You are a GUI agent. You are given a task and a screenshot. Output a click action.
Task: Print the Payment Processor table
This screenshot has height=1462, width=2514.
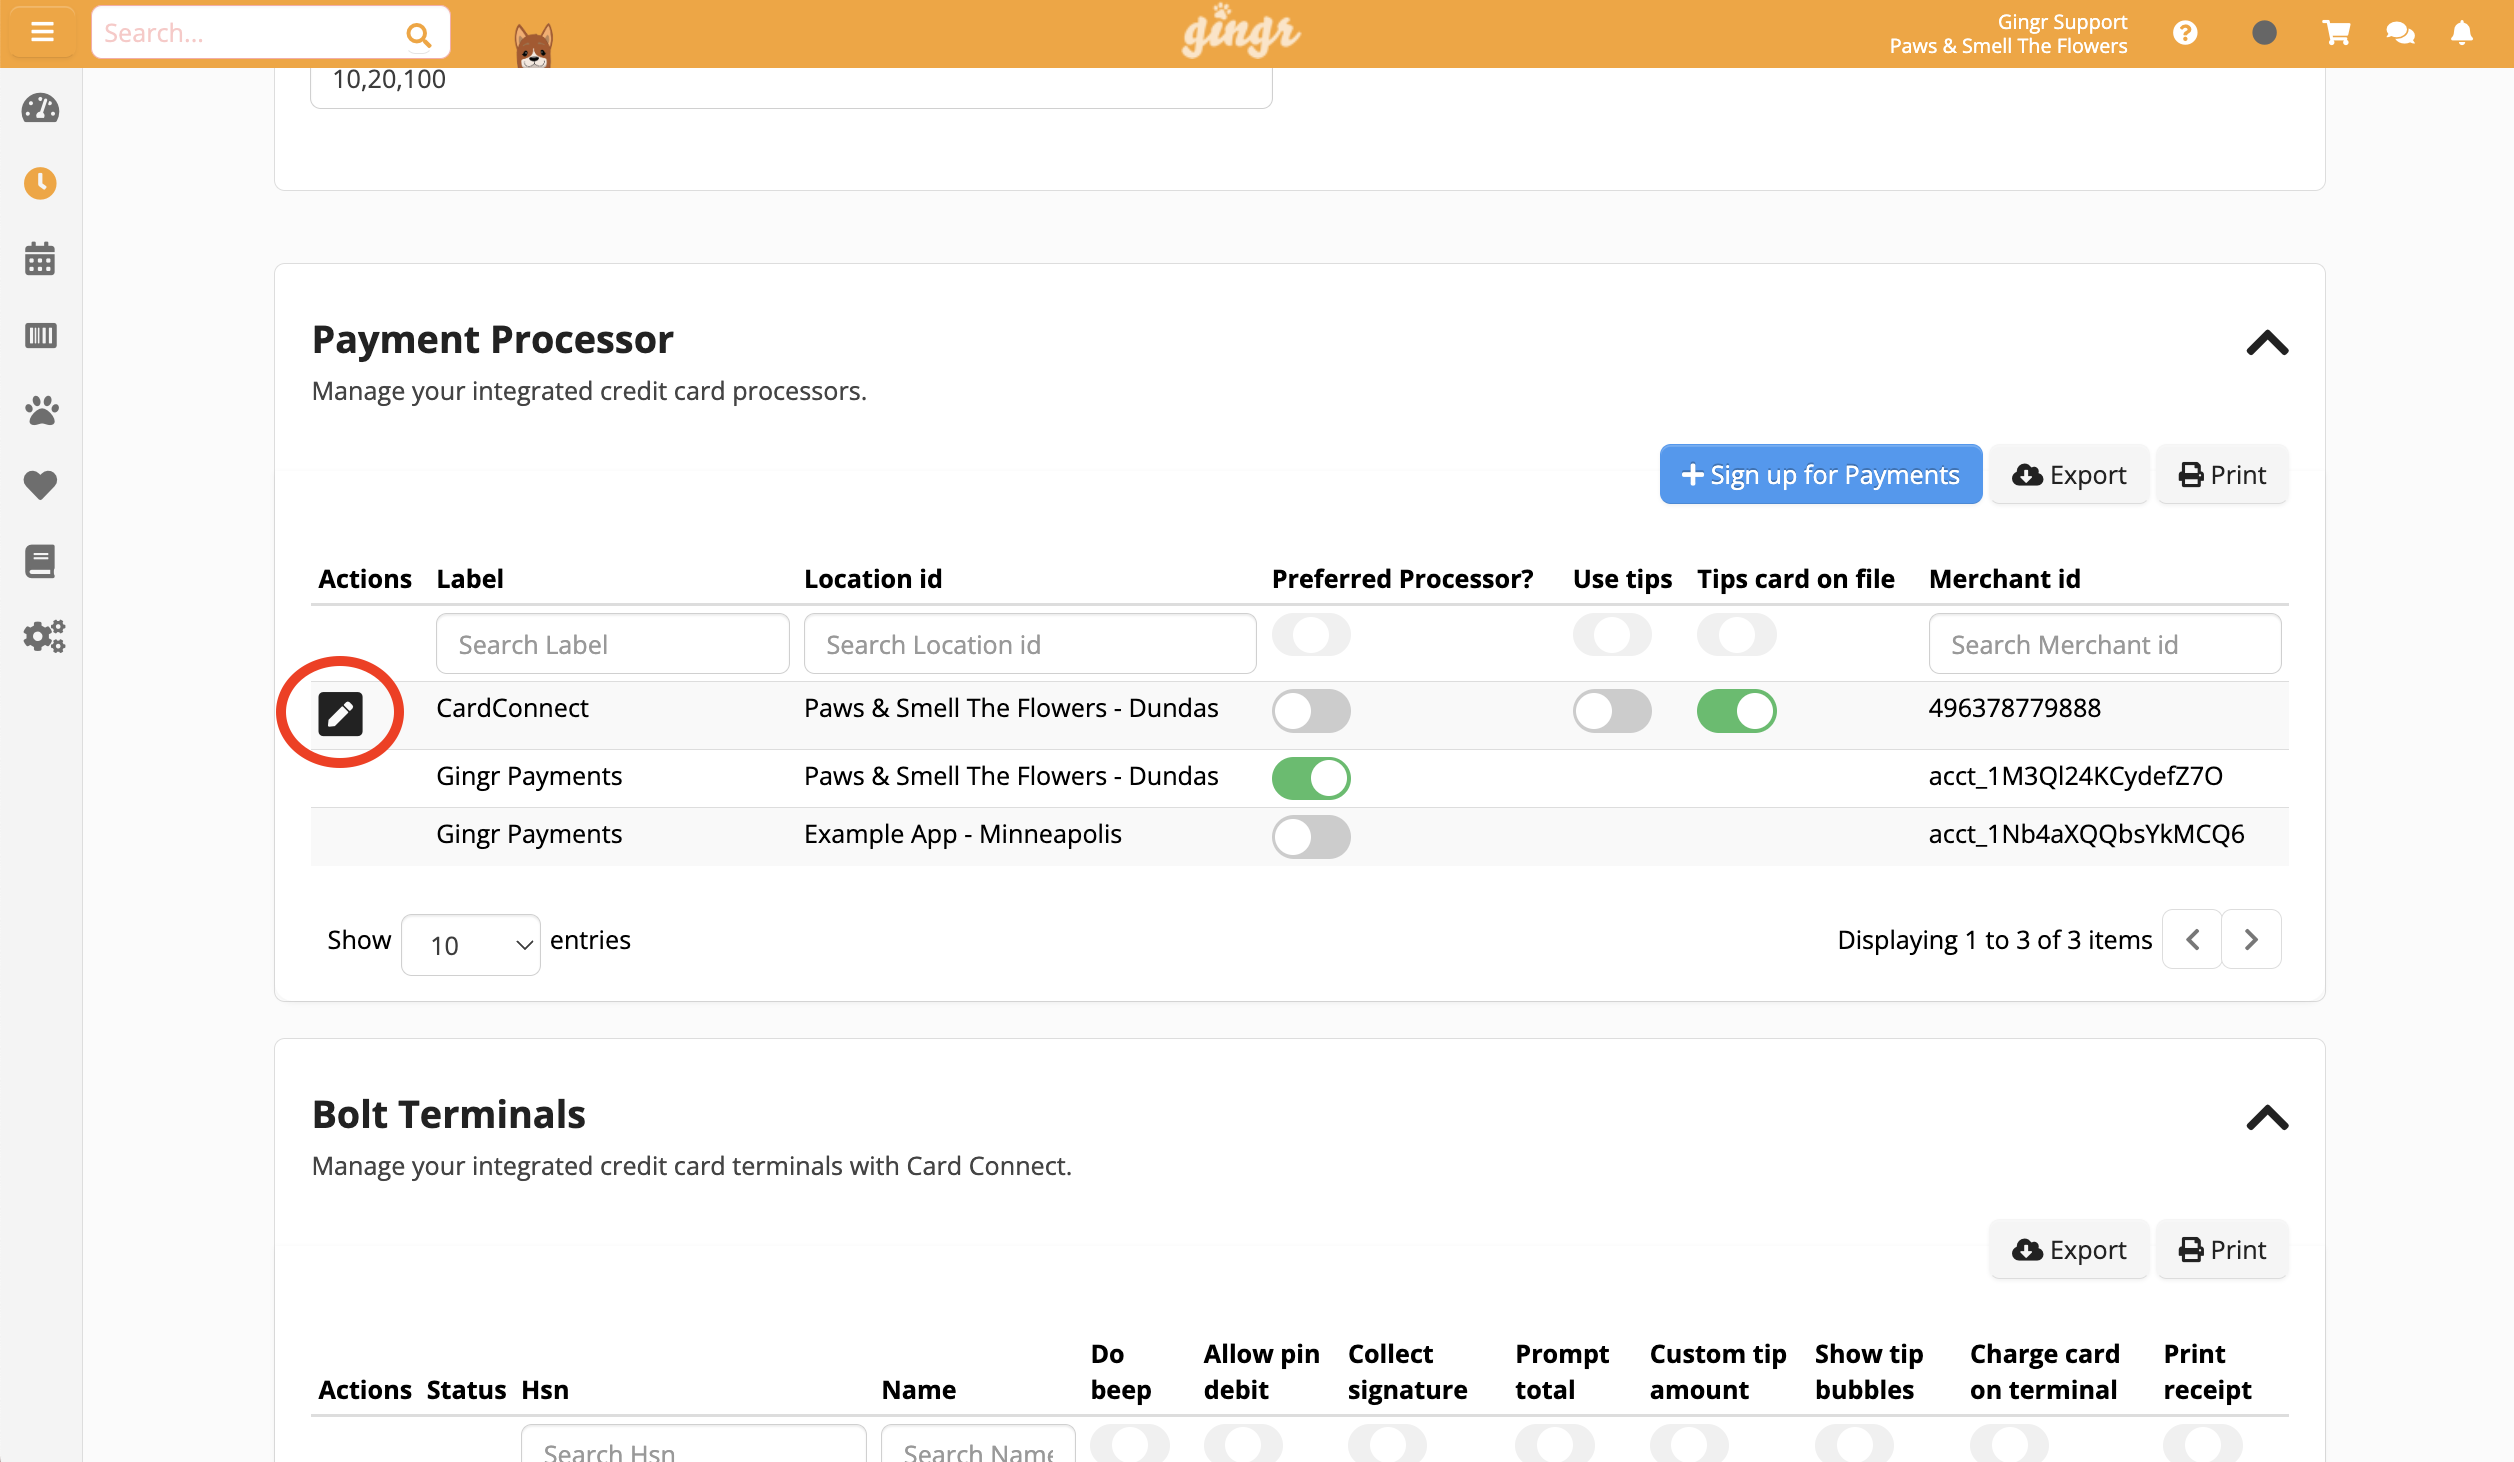[x=2222, y=474]
